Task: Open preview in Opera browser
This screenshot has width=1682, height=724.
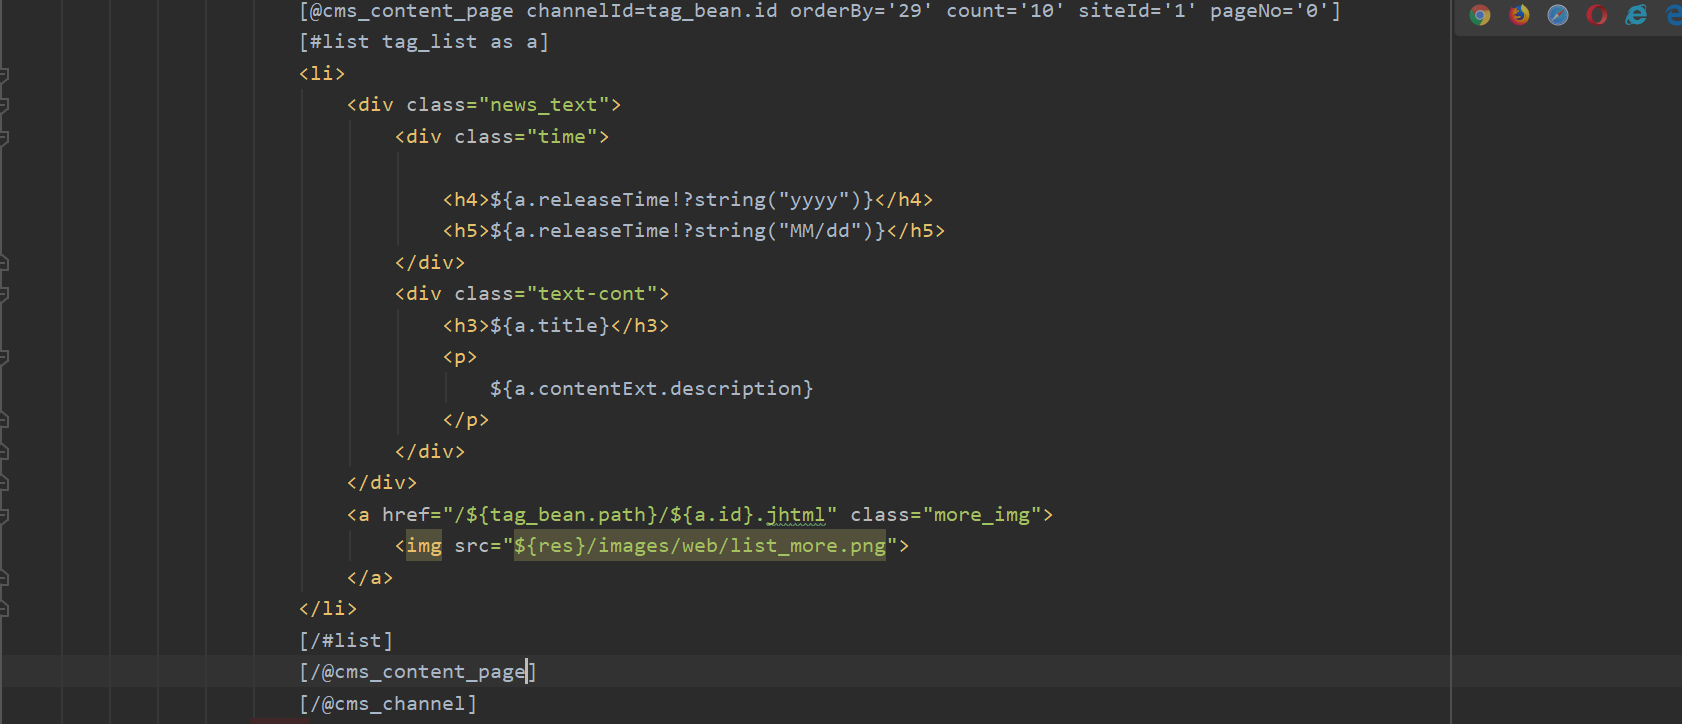Action: coord(1597,15)
